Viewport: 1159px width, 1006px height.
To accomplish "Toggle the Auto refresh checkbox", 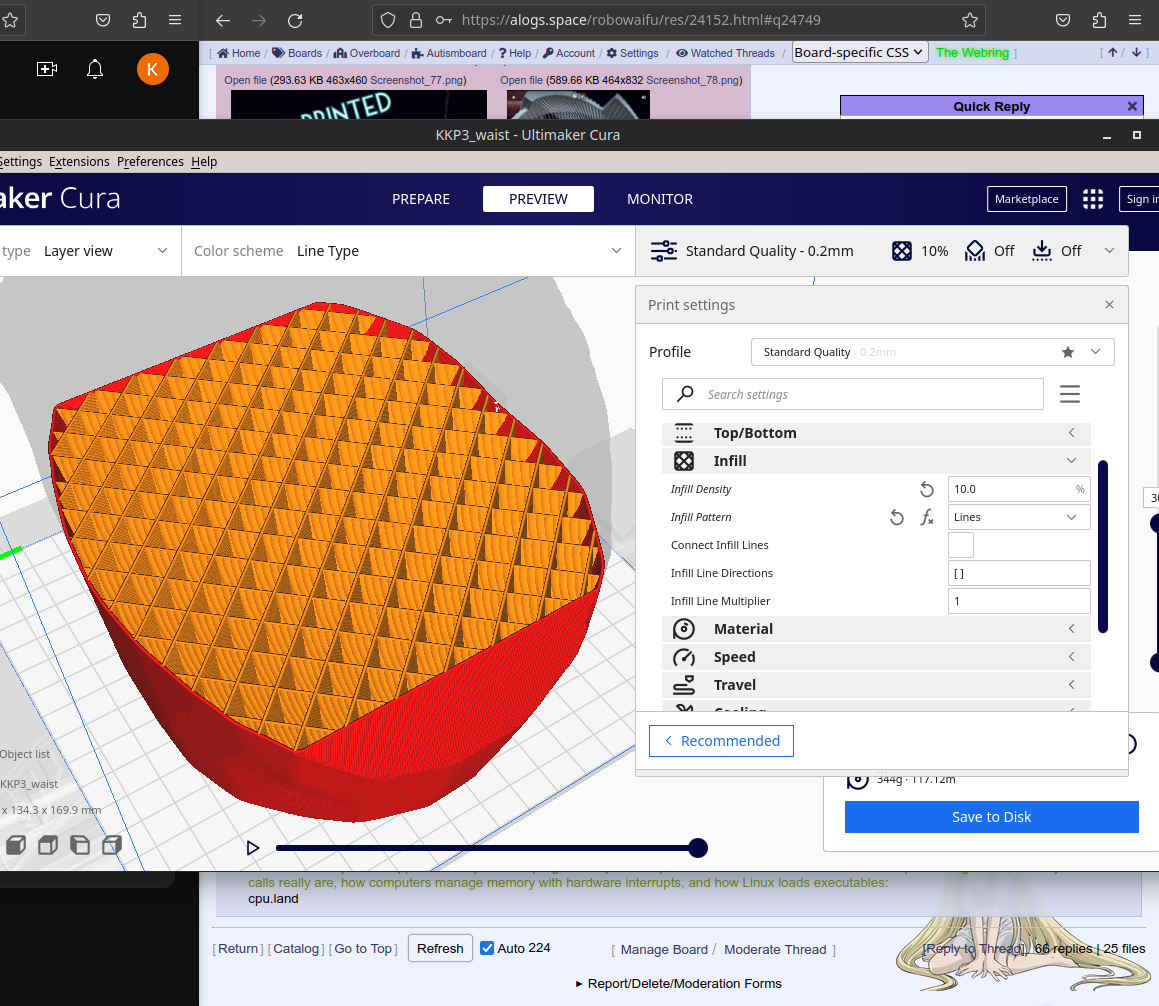I will (487, 948).
